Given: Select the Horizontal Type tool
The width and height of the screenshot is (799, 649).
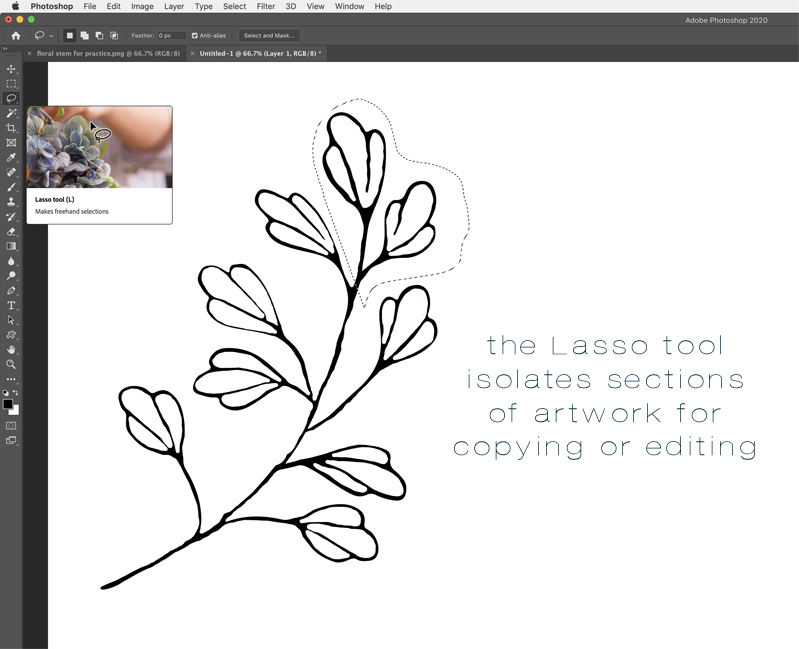Looking at the screenshot, I should tap(12, 305).
